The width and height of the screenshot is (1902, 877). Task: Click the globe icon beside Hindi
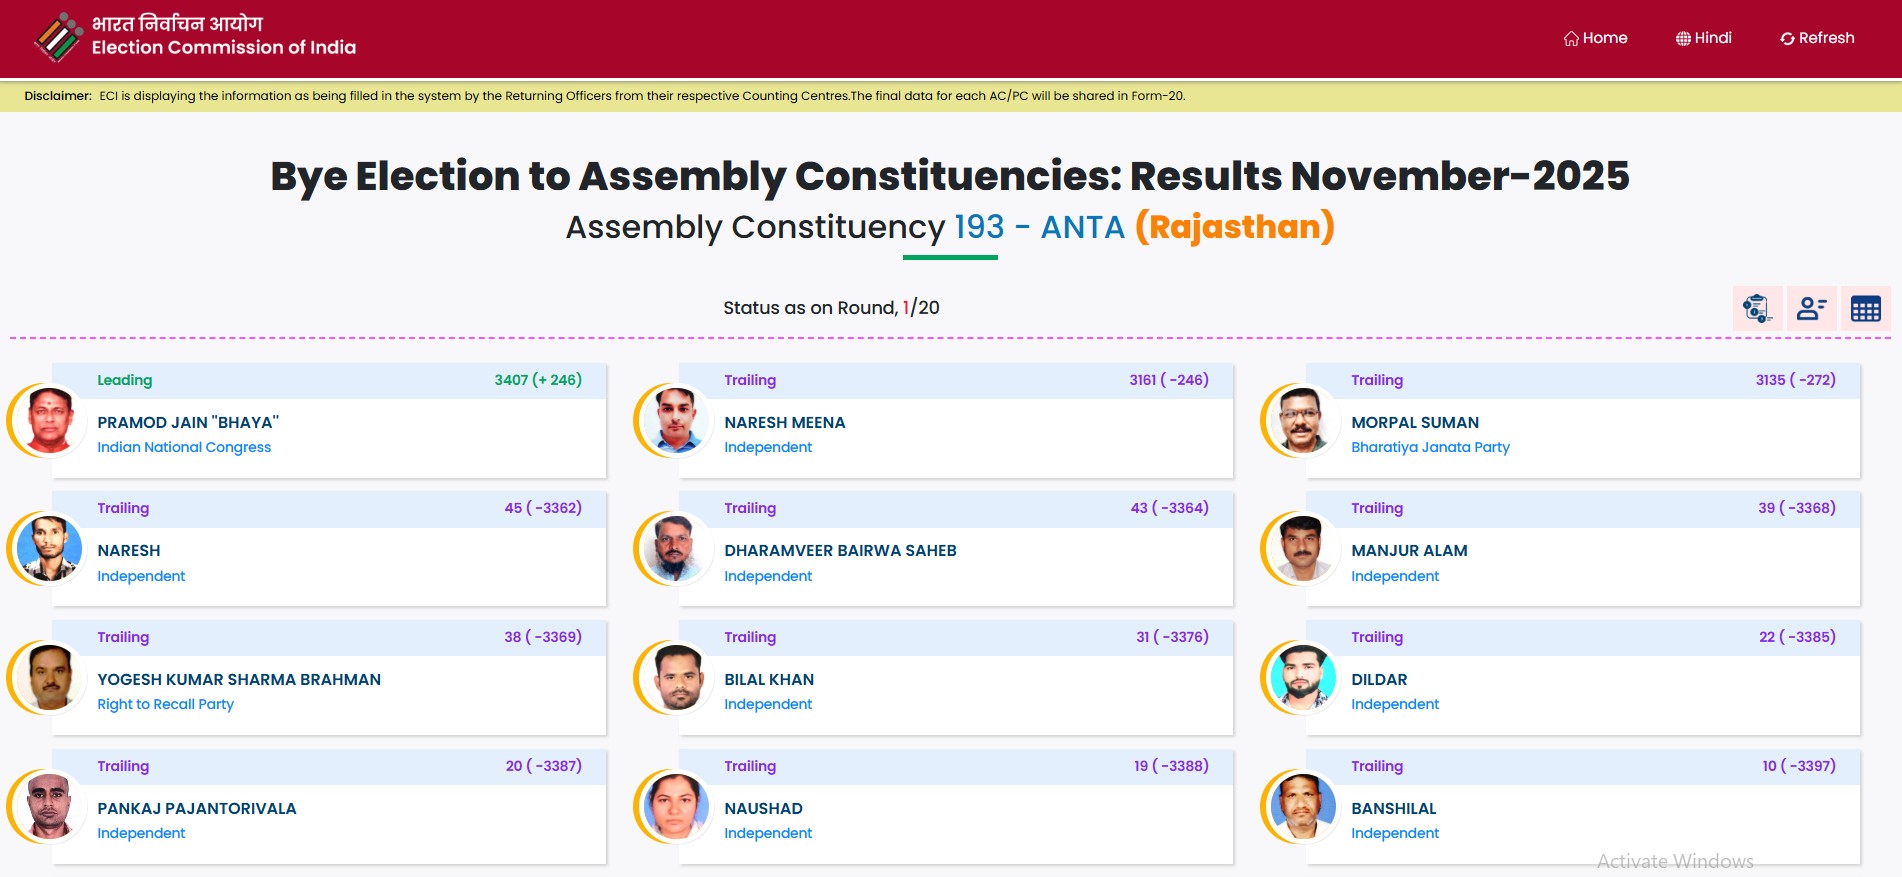(1683, 39)
